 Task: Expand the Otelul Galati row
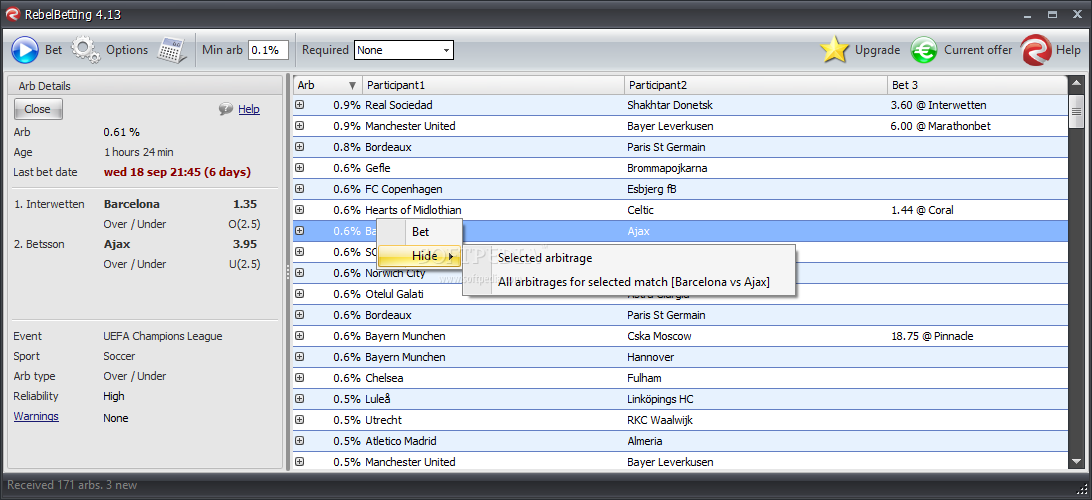click(x=299, y=294)
